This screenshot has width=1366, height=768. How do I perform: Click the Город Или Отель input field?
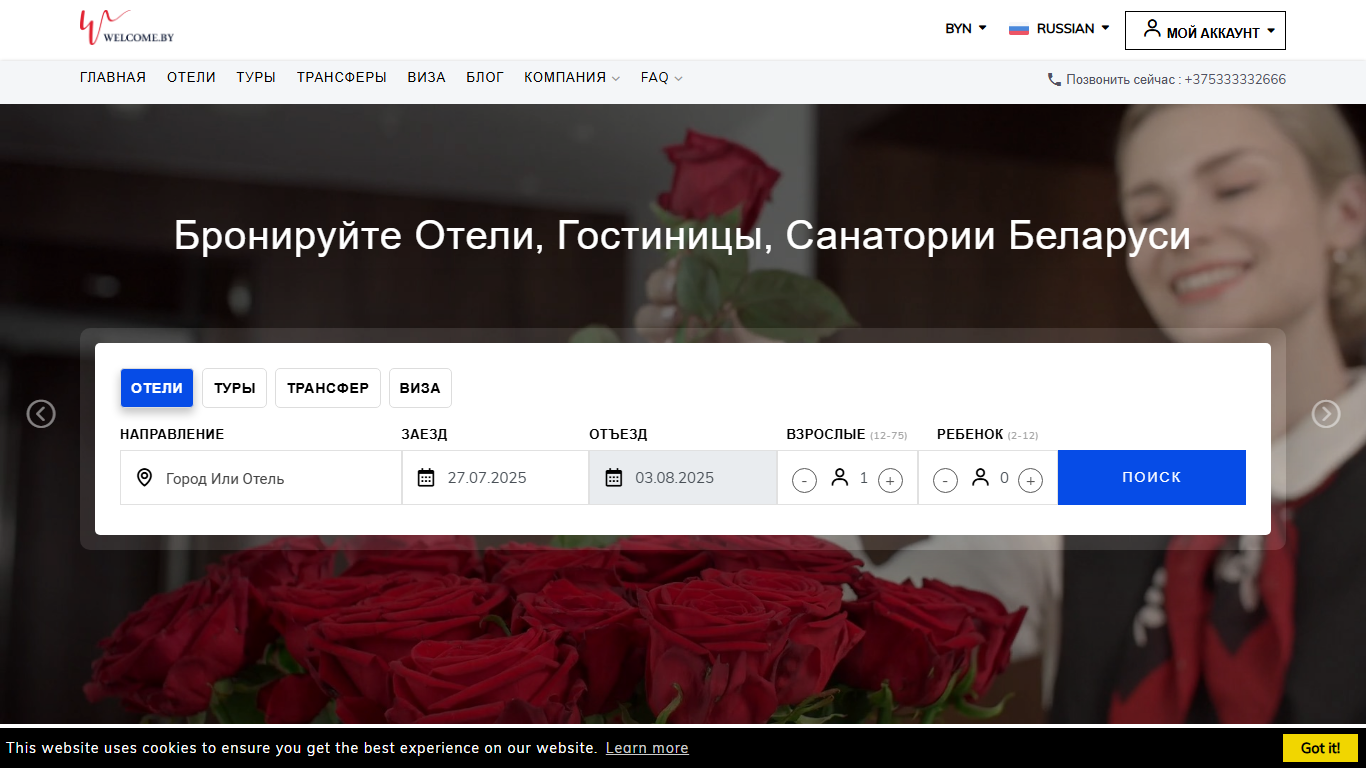tap(261, 478)
